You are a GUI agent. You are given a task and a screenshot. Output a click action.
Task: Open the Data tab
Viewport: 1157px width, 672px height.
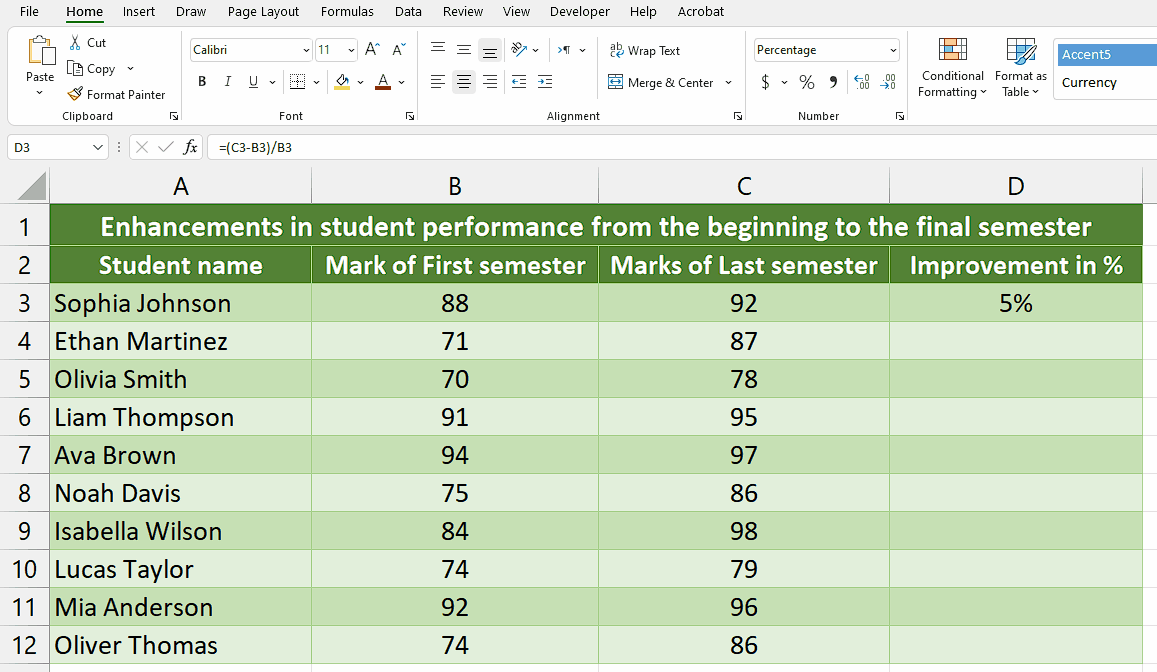408,12
